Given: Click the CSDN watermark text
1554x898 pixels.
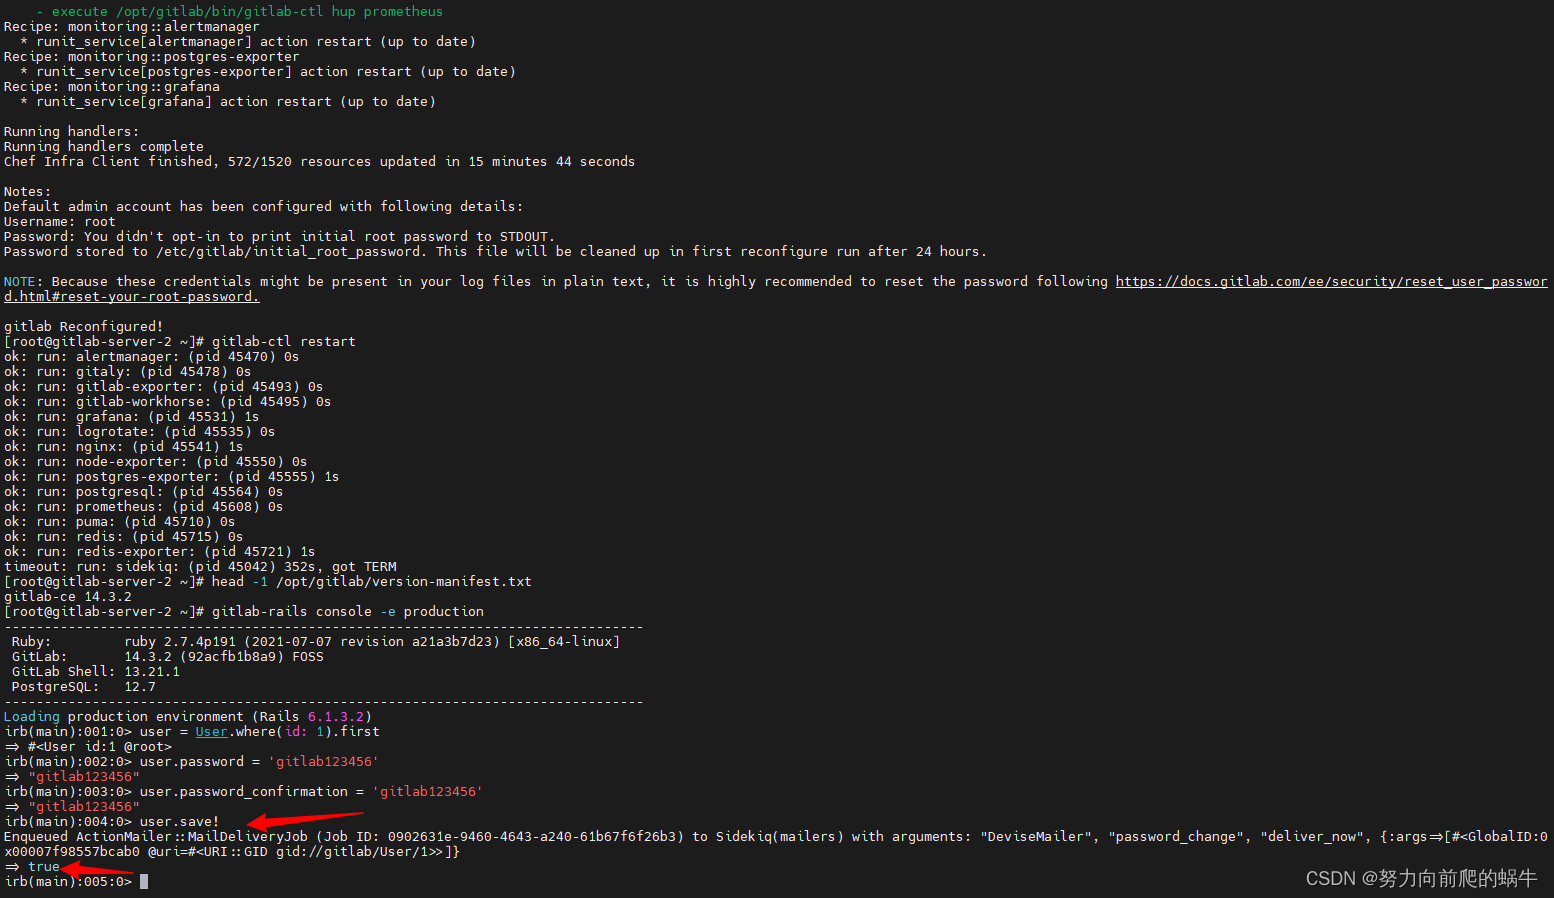Looking at the screenshot, I should tap(1421, 878).
